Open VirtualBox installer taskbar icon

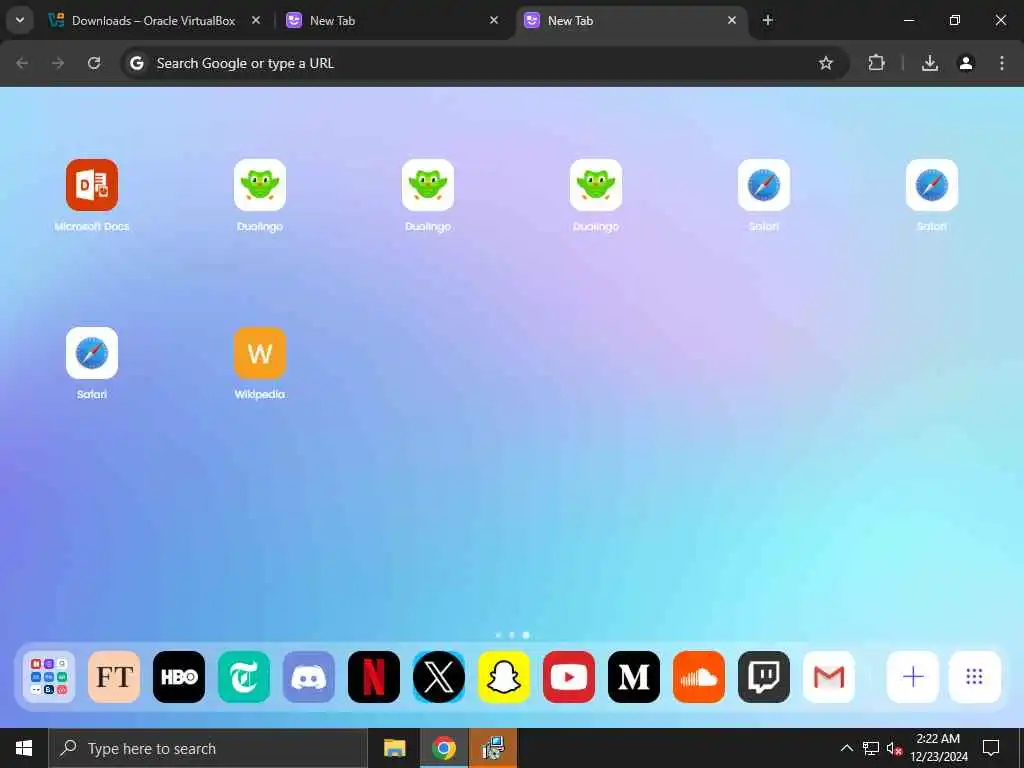point(493,748)
